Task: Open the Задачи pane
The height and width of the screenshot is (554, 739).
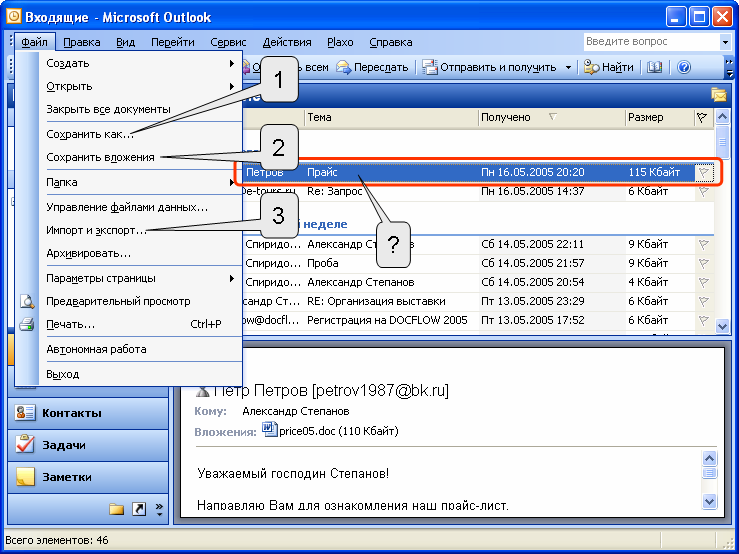Action: [x=88, y=445]
